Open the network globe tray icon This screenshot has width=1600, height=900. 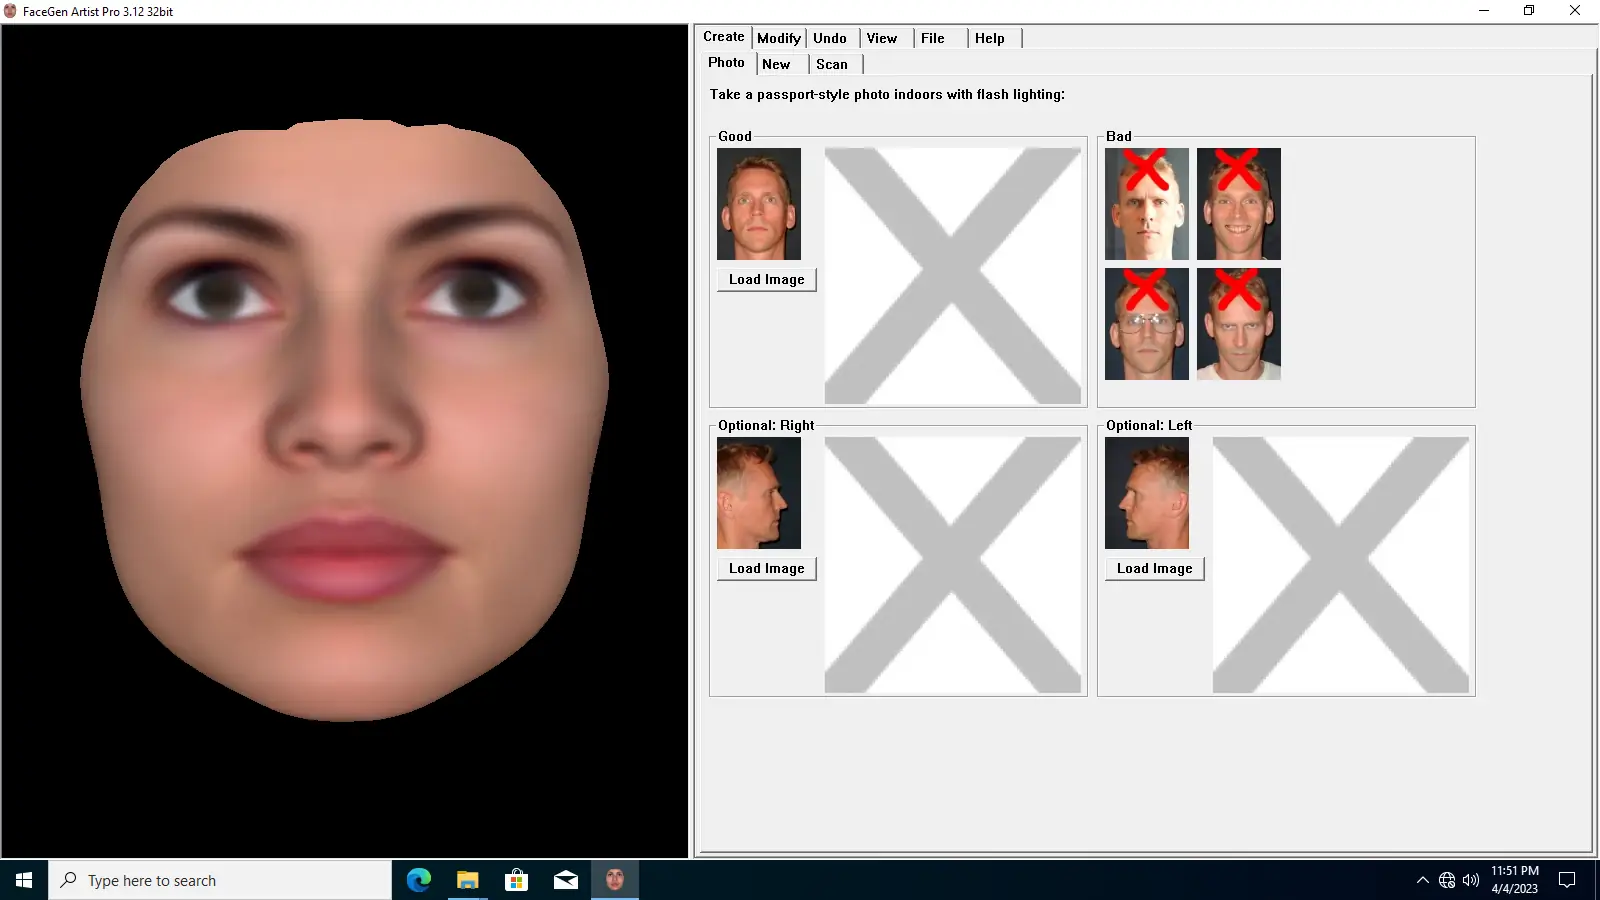[1447, 880]
